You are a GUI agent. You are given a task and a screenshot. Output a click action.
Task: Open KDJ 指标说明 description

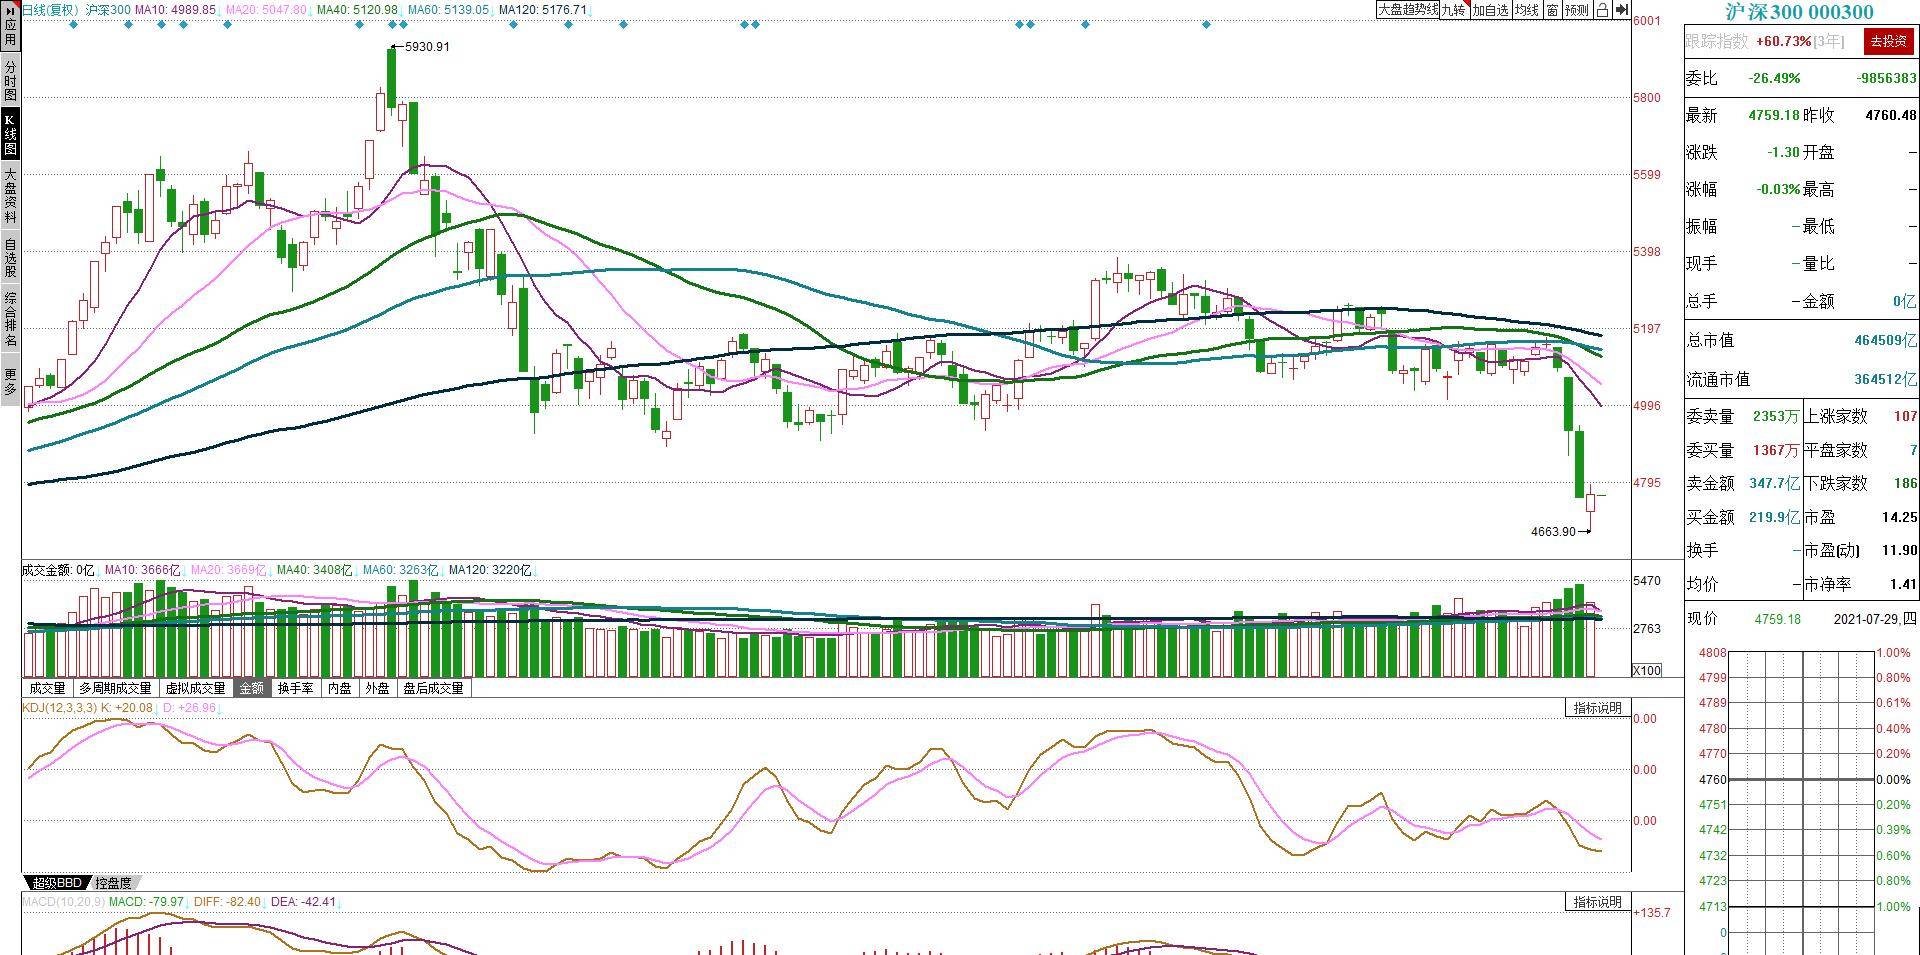(1597, 708)
